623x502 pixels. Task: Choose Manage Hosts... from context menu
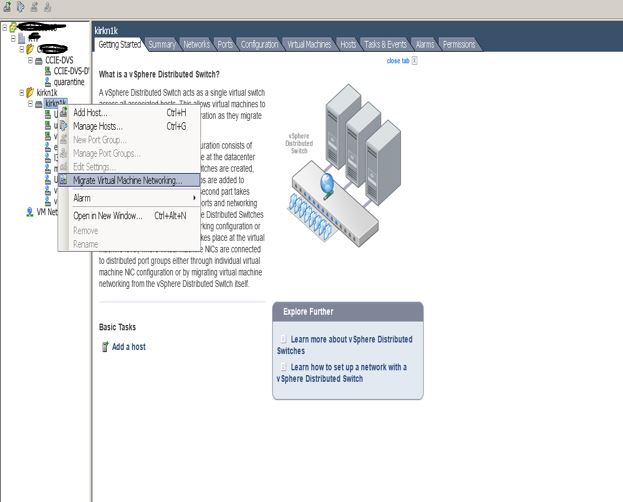coord(129,126)
